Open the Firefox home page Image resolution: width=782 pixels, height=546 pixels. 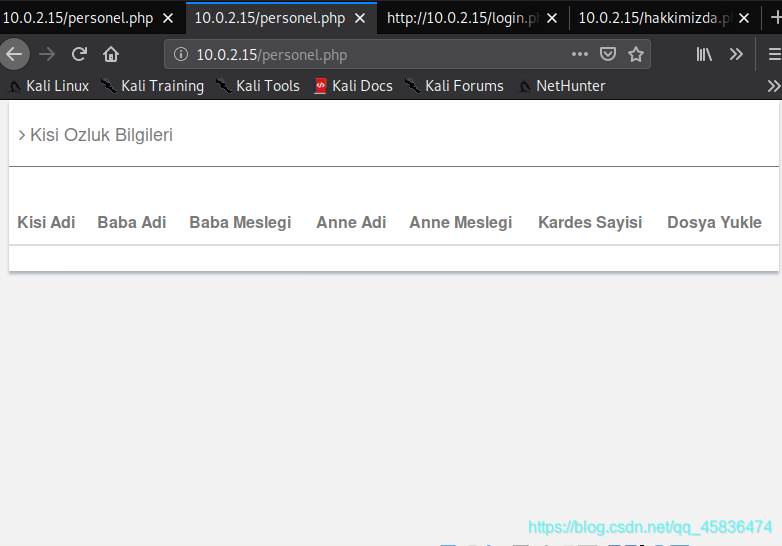pos(111,54)
